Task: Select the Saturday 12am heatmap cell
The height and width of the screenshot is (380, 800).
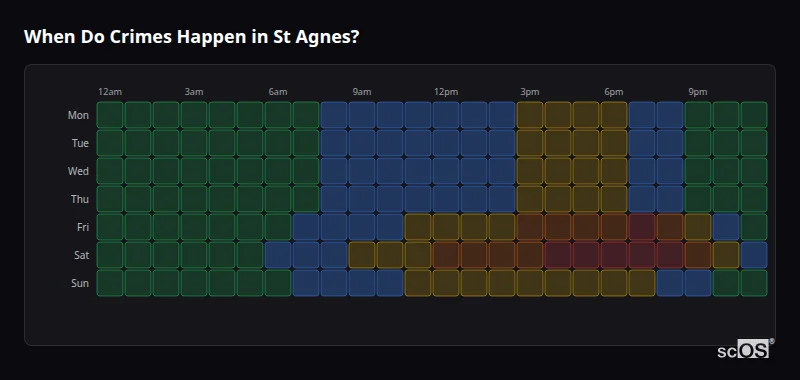Action: click(x=110, y=255)
